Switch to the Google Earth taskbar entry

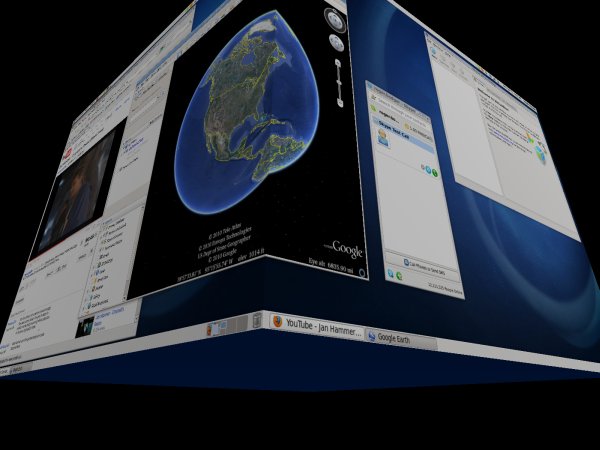[x=401, y=340]
